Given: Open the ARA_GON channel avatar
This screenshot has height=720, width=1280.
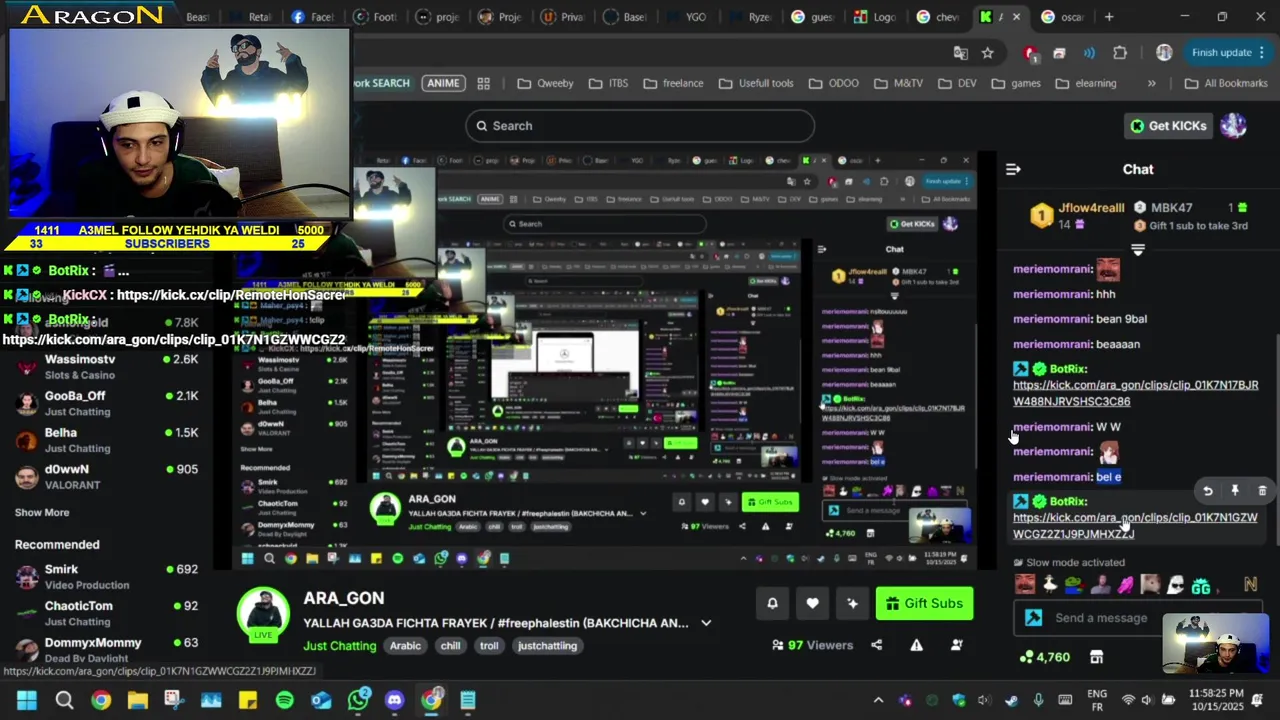Looking at the screenshot, I should (264, 613).
